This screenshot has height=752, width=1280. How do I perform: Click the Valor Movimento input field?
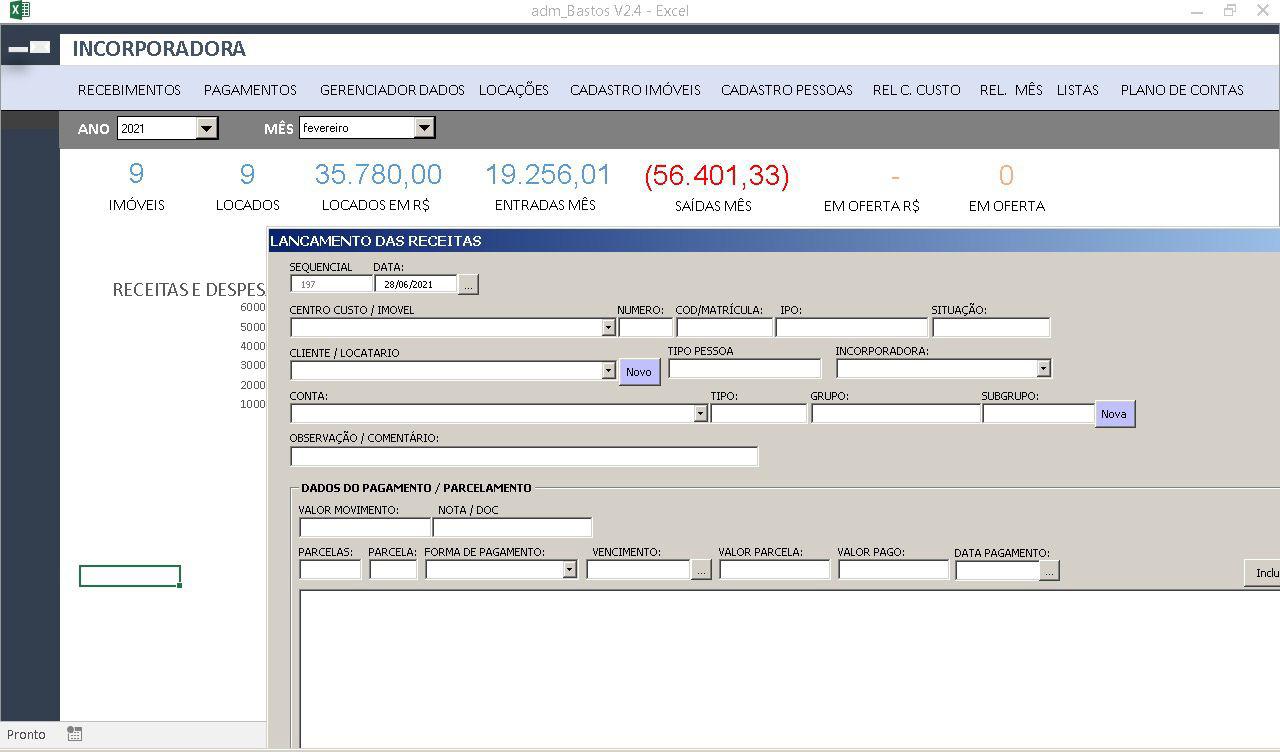coord(364,527)
